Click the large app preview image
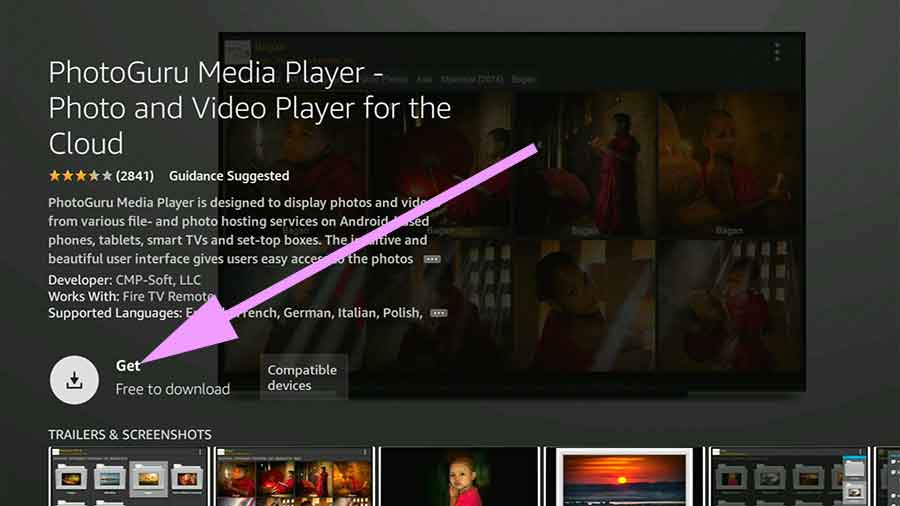The width and height of the screenshot is (900, 506). [512, 212]
